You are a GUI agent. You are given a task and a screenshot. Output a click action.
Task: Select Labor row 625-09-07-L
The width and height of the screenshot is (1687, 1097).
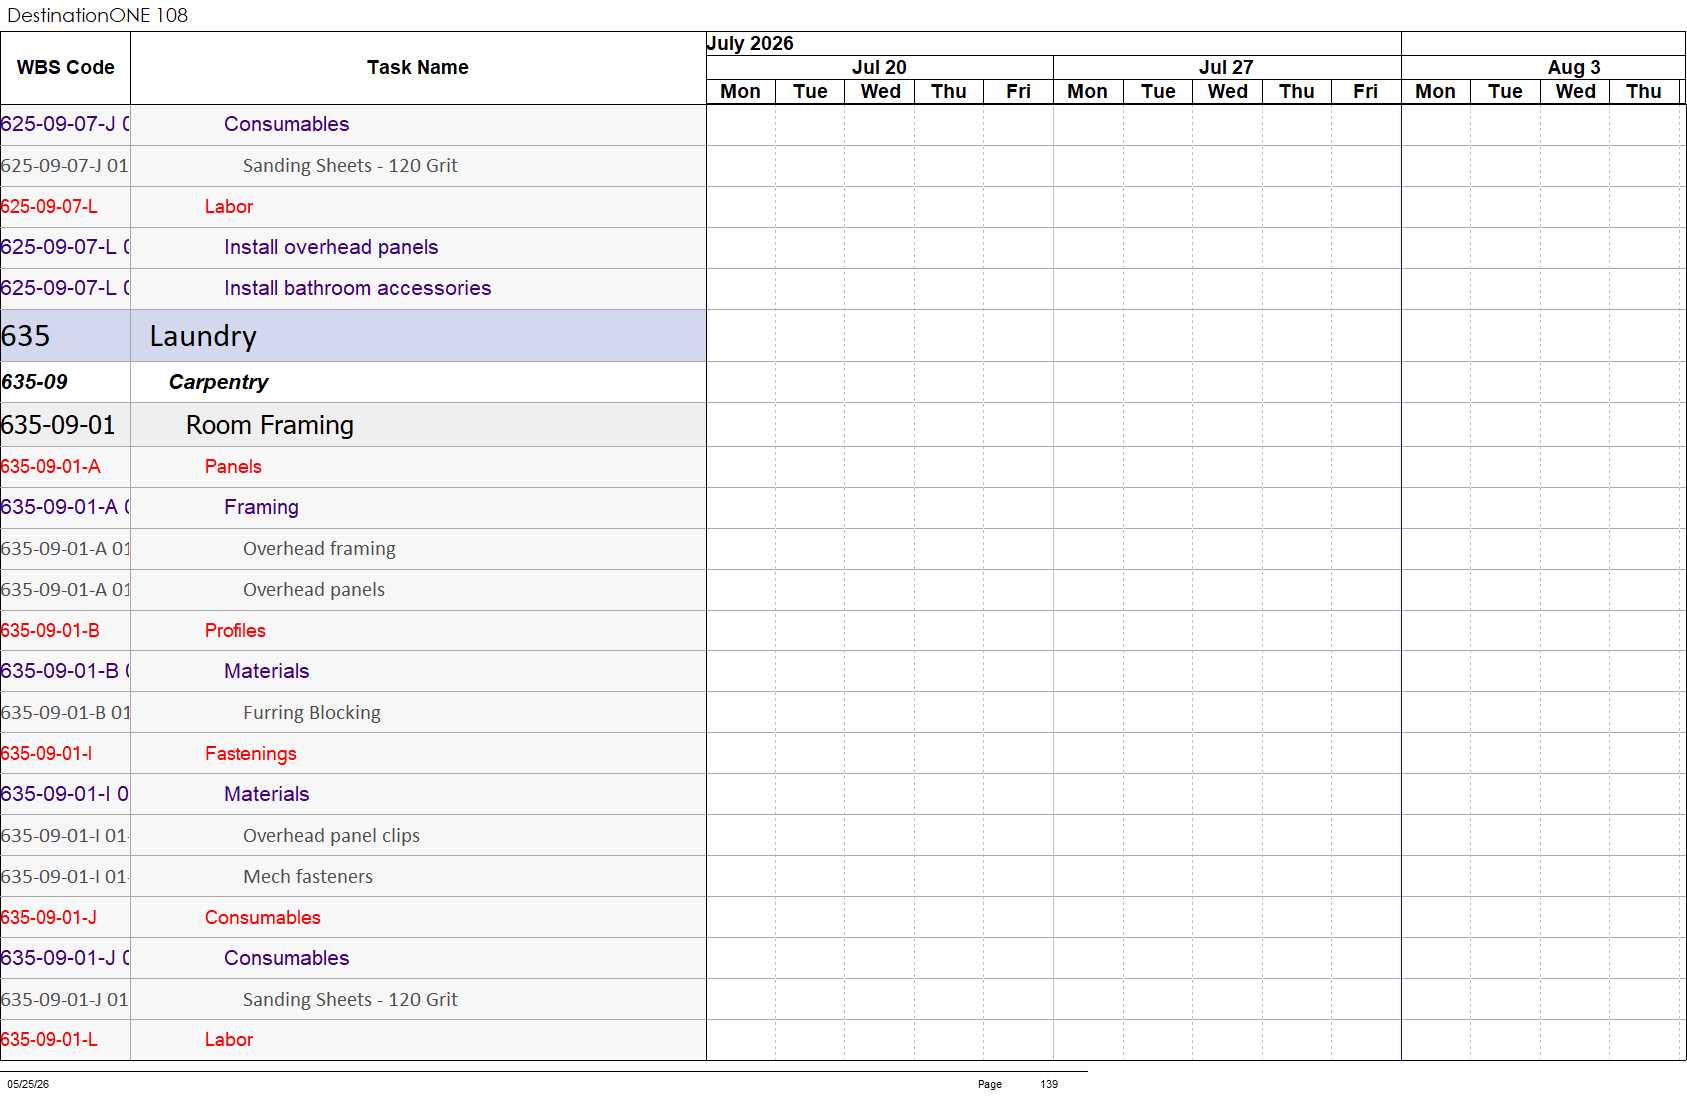coord(353,207)
